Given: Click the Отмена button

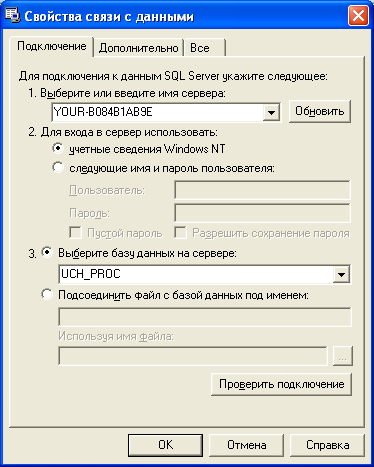Looking at the screenshot, I should [246, 445].
